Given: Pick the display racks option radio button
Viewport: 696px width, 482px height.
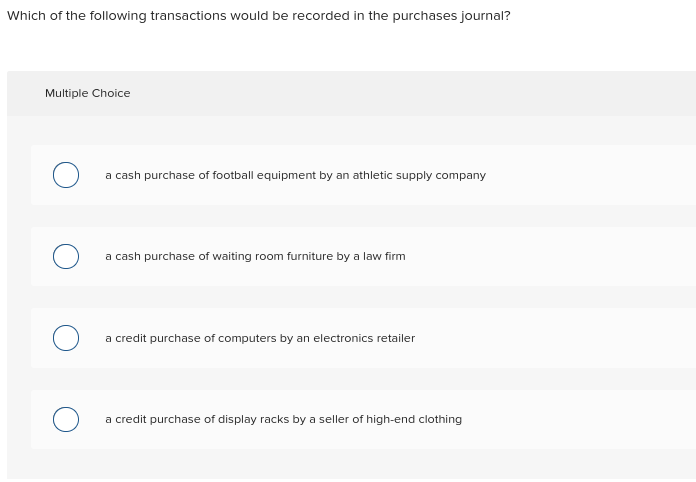Looking at the screenshot, I should click(66, 419).
